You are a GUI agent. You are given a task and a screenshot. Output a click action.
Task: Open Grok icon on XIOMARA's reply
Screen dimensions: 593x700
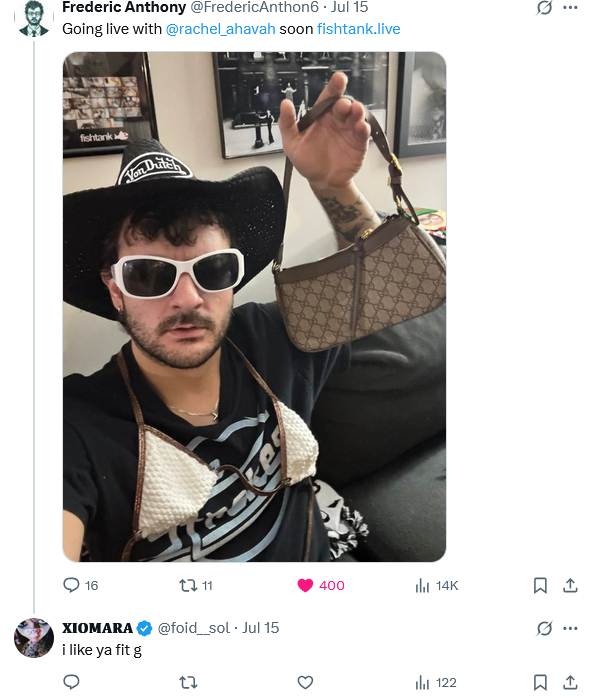coord(544,629)
